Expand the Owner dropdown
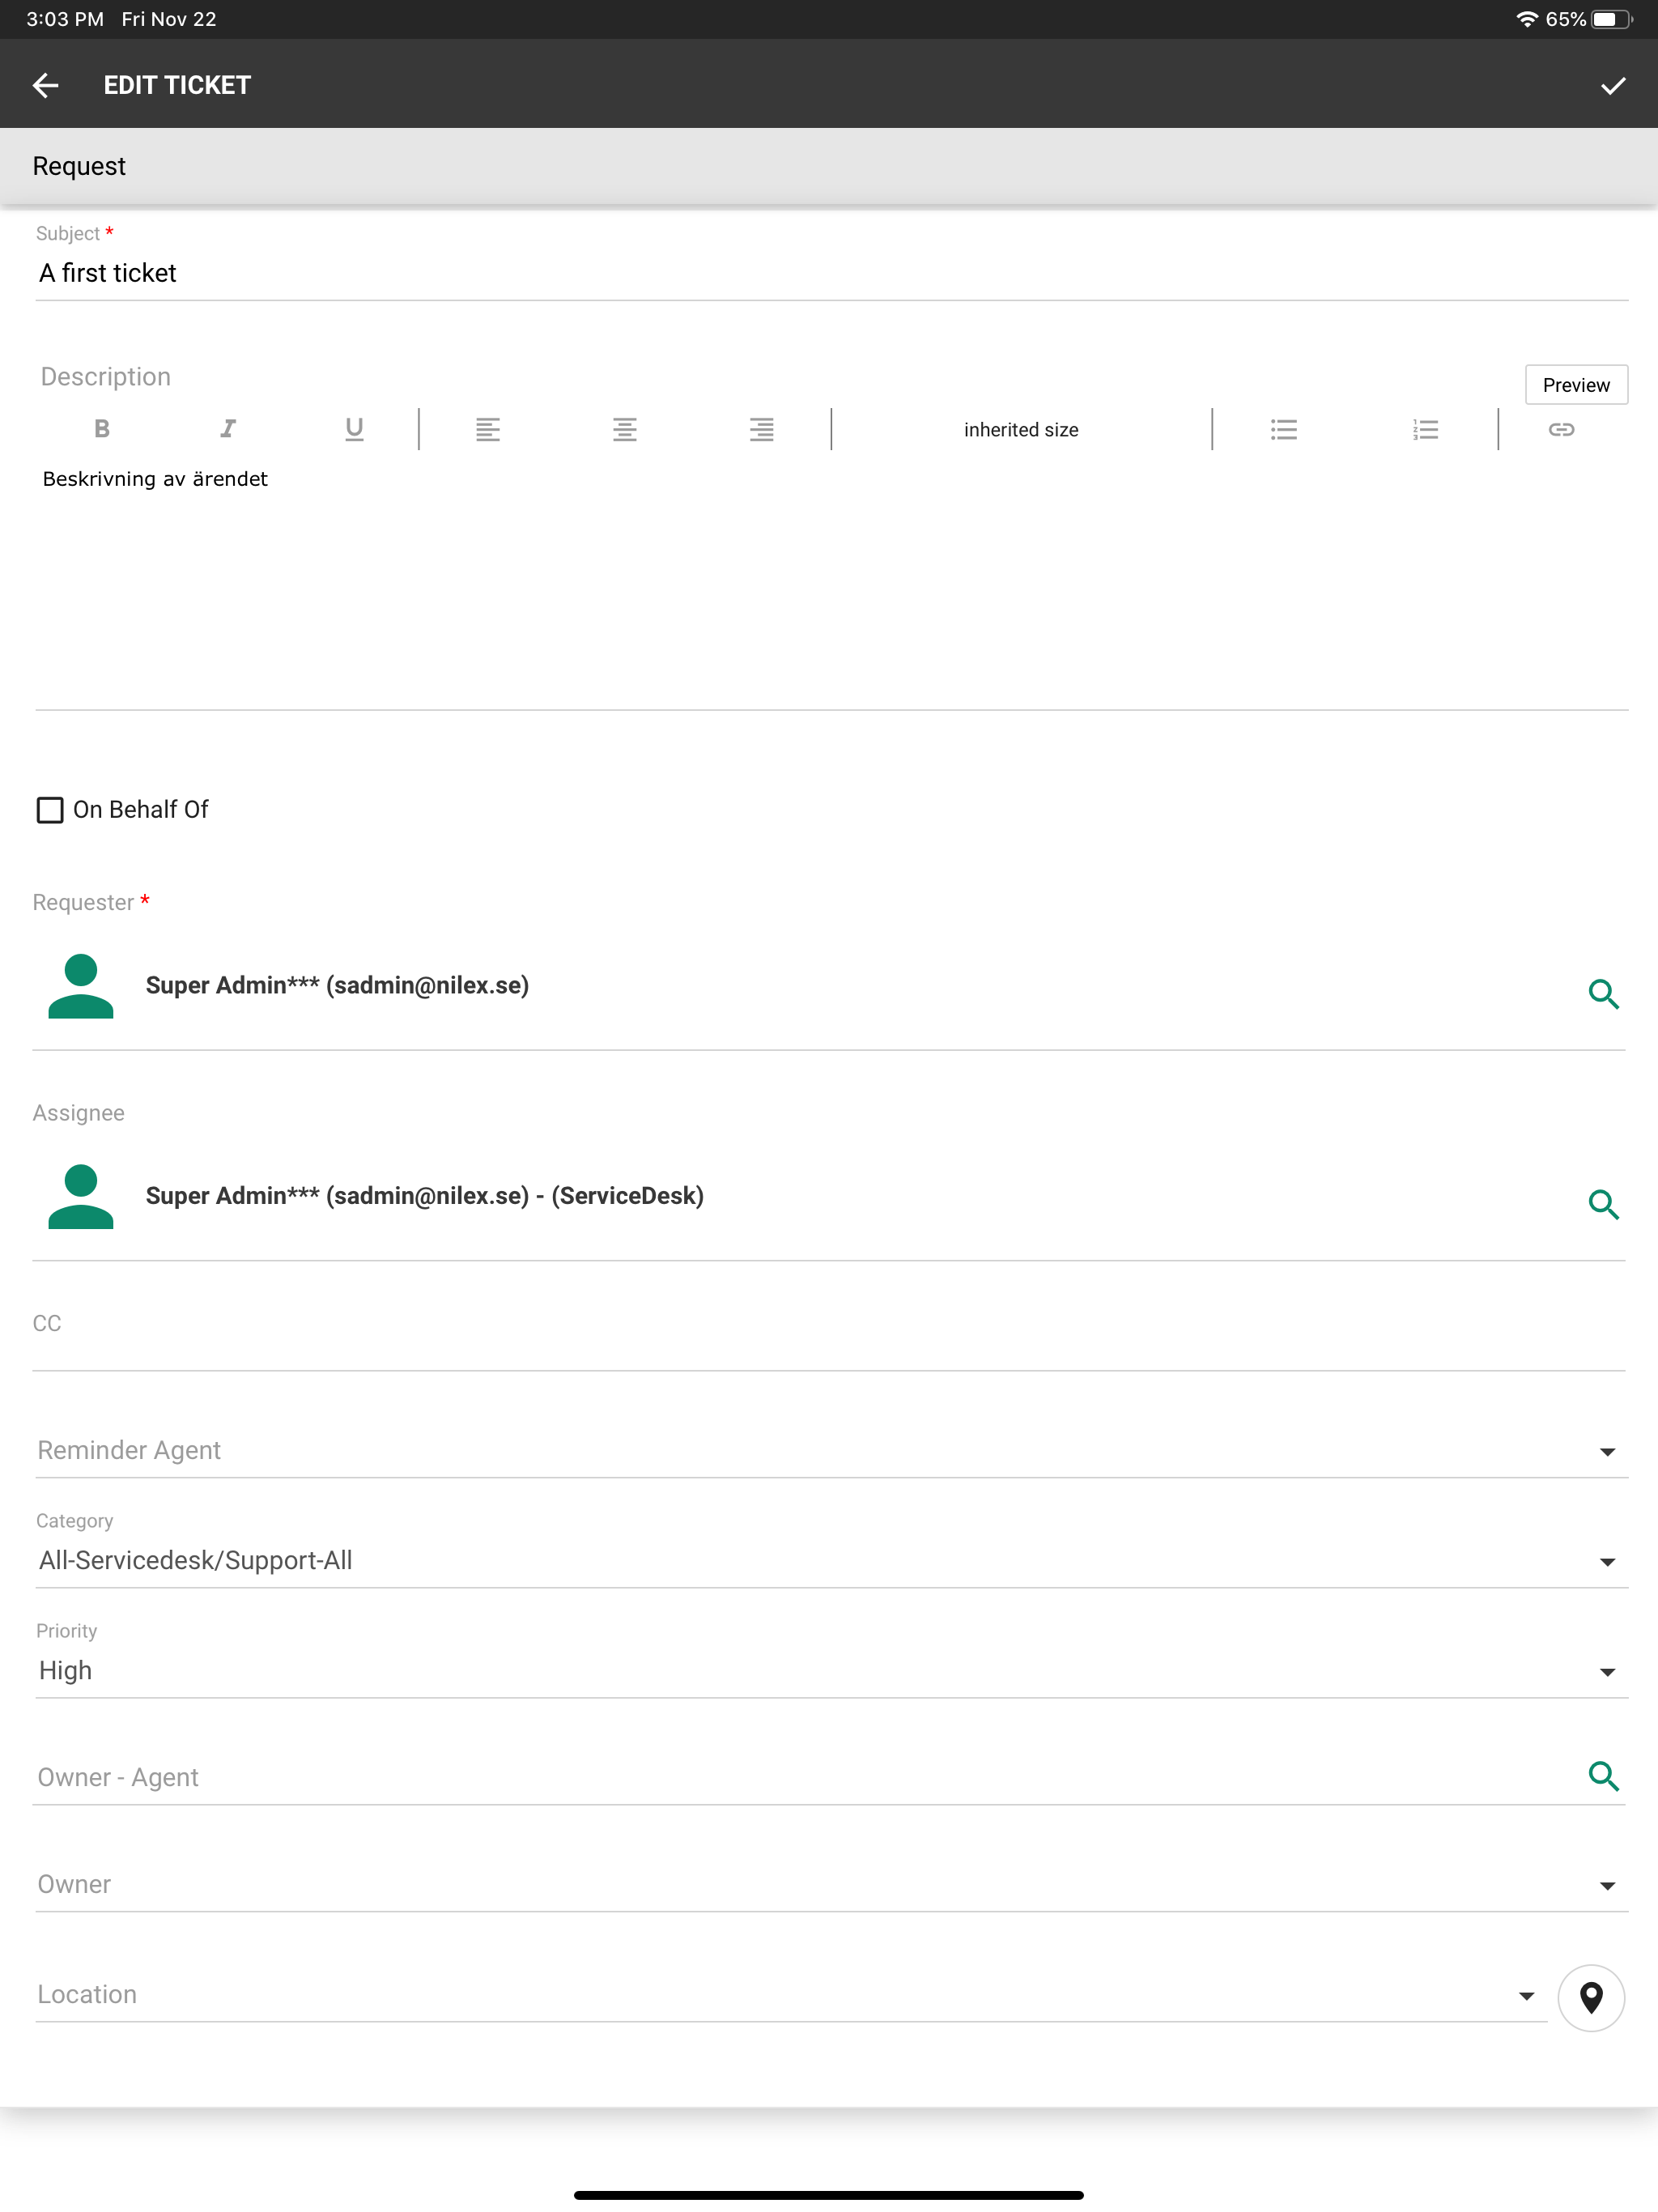Viewport: 1658px width, 2212px height. (832, 1884)
